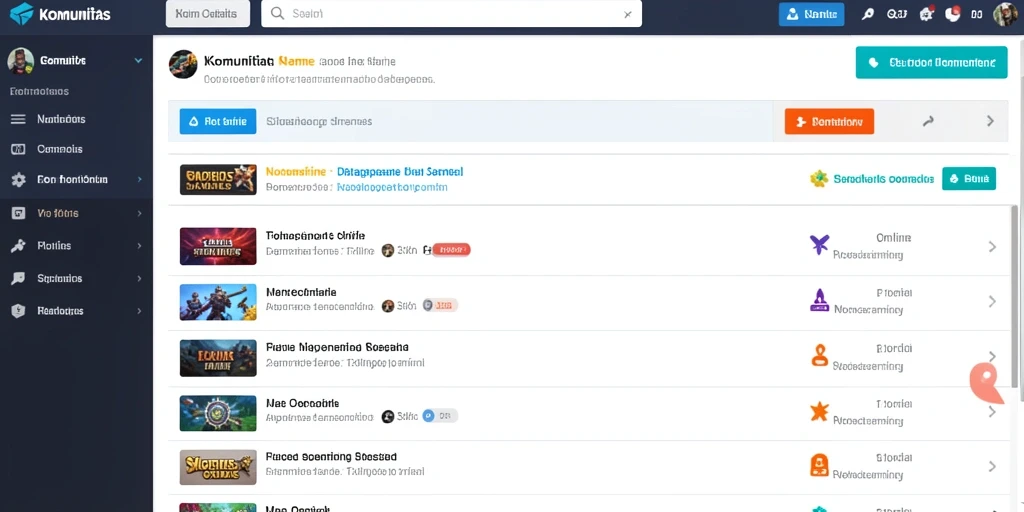Clear the search field with the X icon

pos(628,14)
